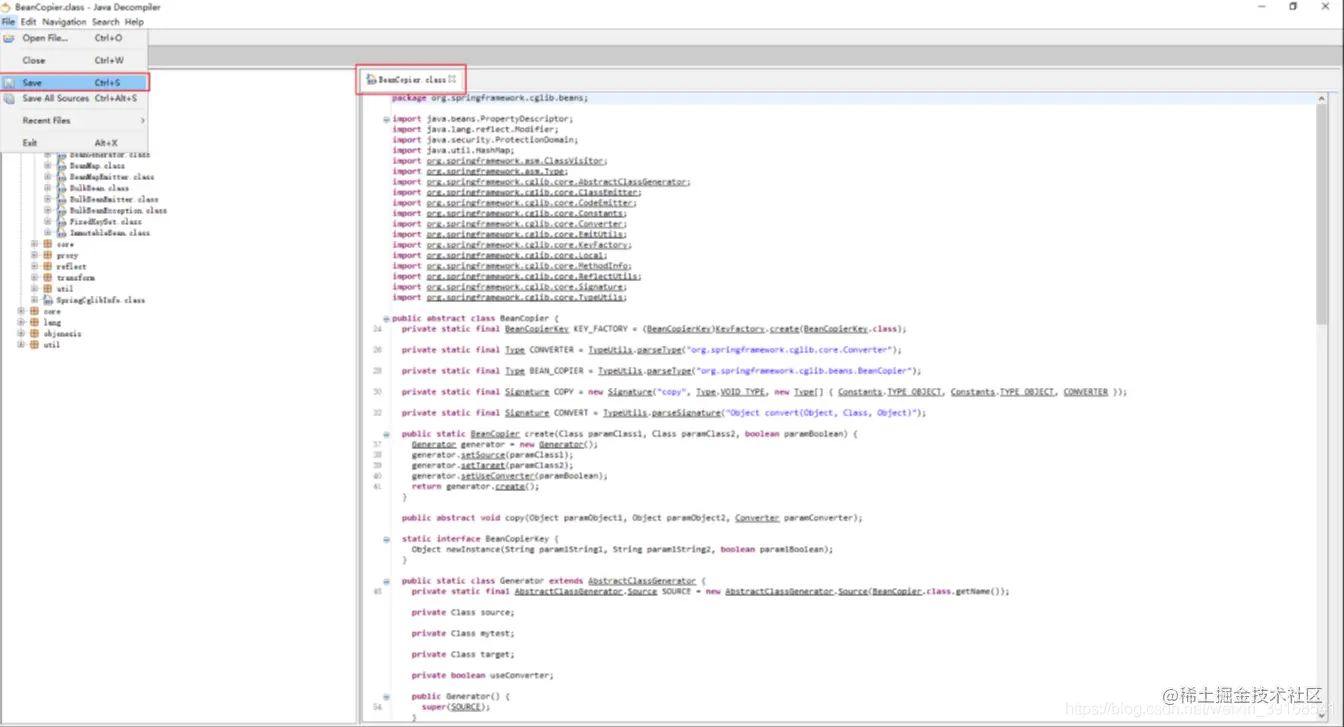Follow the setUseConverter method link
Viewport: 1344px width, 727px height.
498,476
